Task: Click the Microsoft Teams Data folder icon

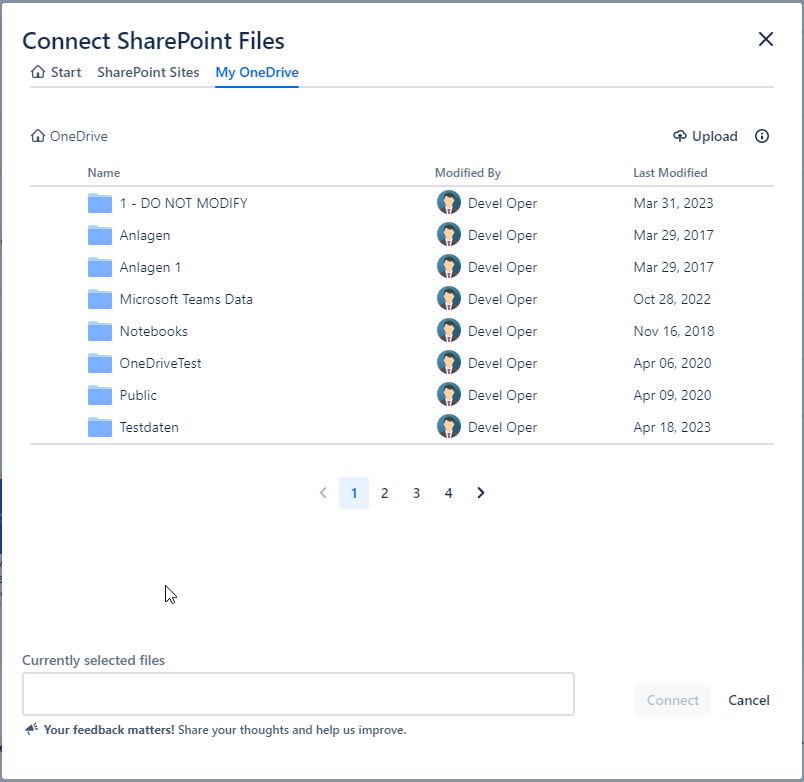Action: click(99, 300)
